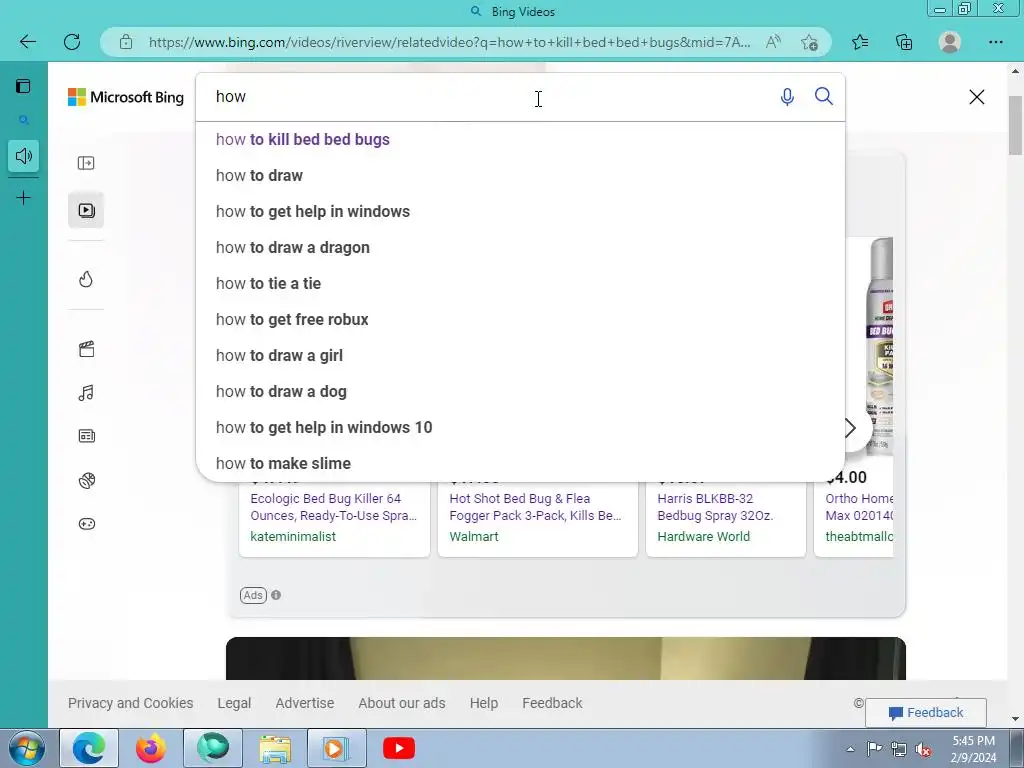1024x768 pixels.
Task: Close the video view with the X icon
Action: 976,97
